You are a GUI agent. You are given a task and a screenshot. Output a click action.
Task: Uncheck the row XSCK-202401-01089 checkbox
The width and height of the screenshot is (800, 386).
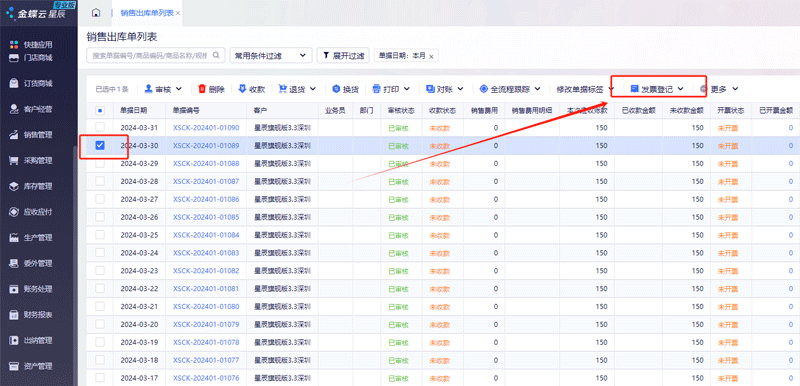(100, 146)
